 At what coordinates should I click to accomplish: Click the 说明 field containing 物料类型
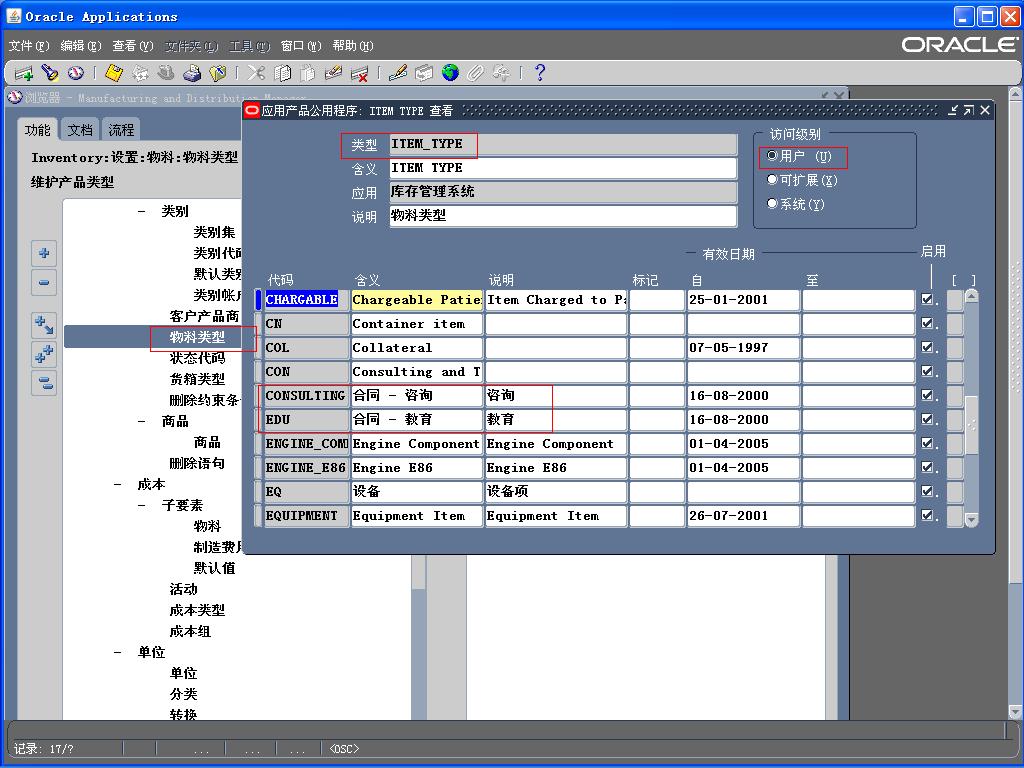pyautogui.click(x=563, y=216)
